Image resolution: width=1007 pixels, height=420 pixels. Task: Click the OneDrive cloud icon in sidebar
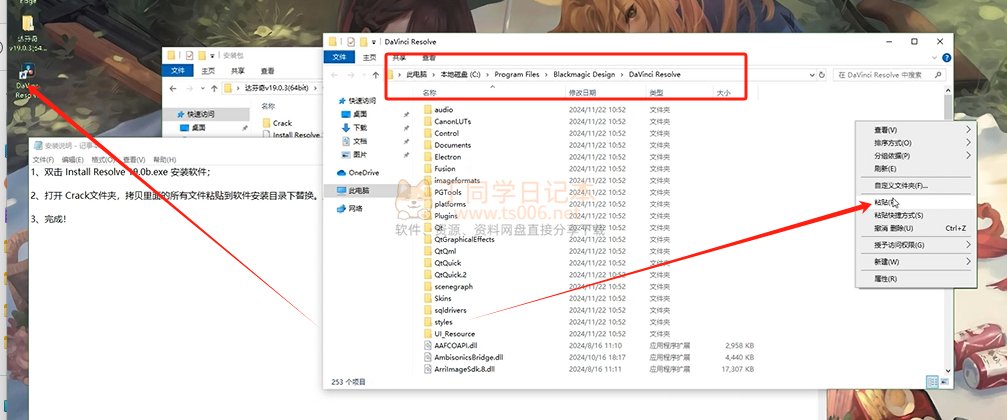(x=342, y=173)
